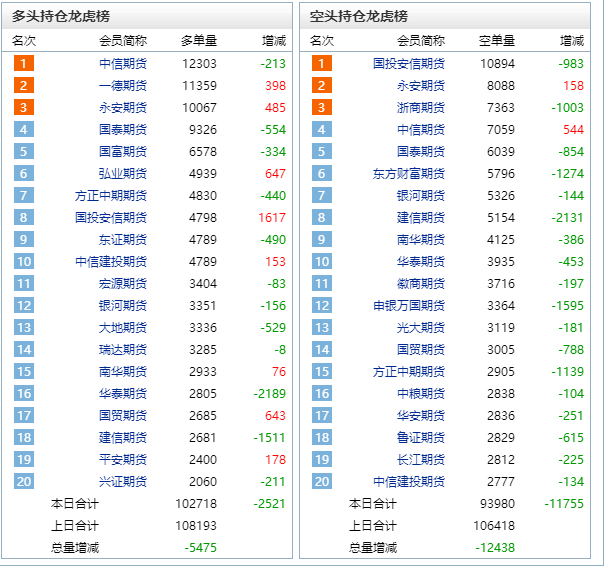Open 华泰期货 in the long positions list
Viewport: 611px width, 572px height.
pos(123,394)
